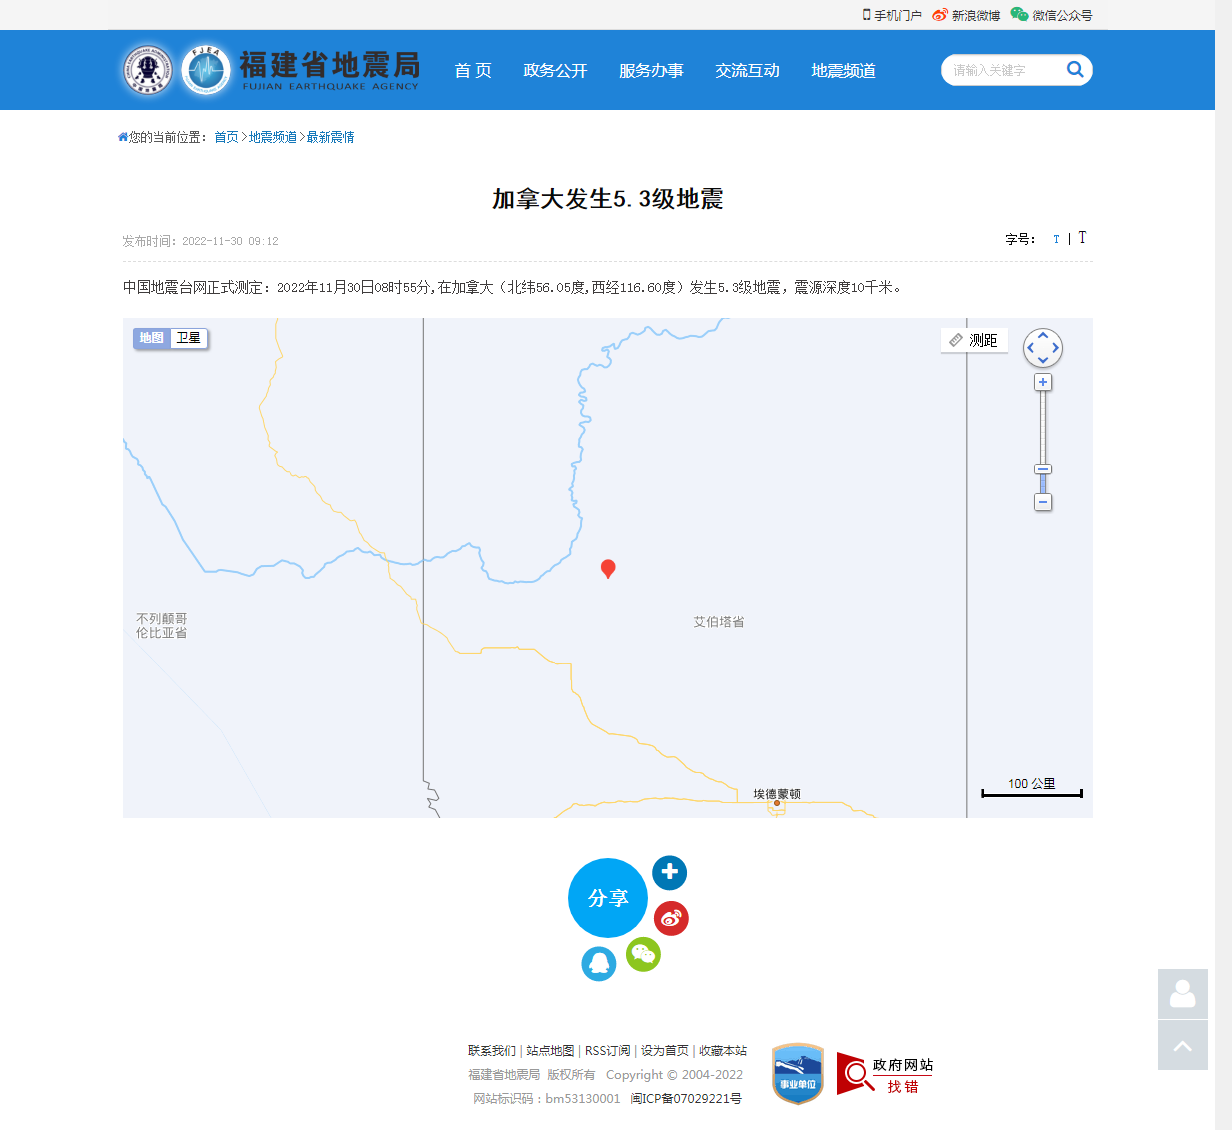
Task: Open the government site error-report icon
Action: click(x=885, y=1074)
